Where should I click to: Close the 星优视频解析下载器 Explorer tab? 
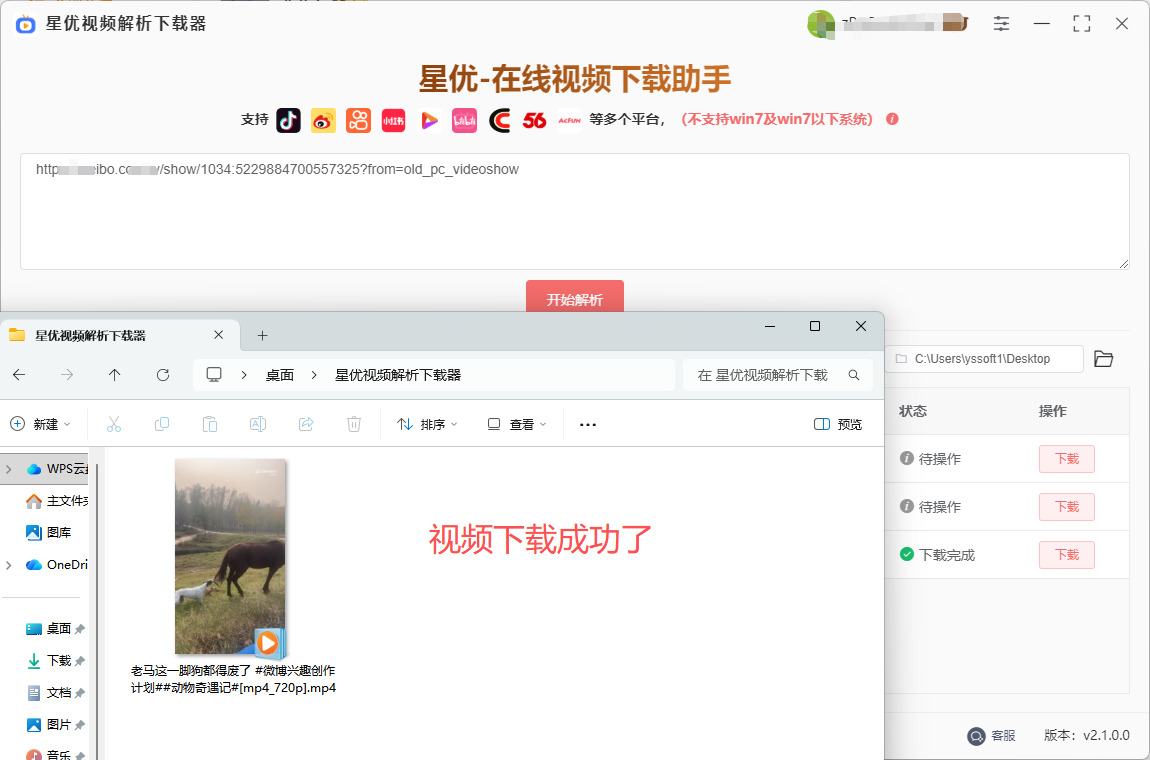(x=219, y=335)
